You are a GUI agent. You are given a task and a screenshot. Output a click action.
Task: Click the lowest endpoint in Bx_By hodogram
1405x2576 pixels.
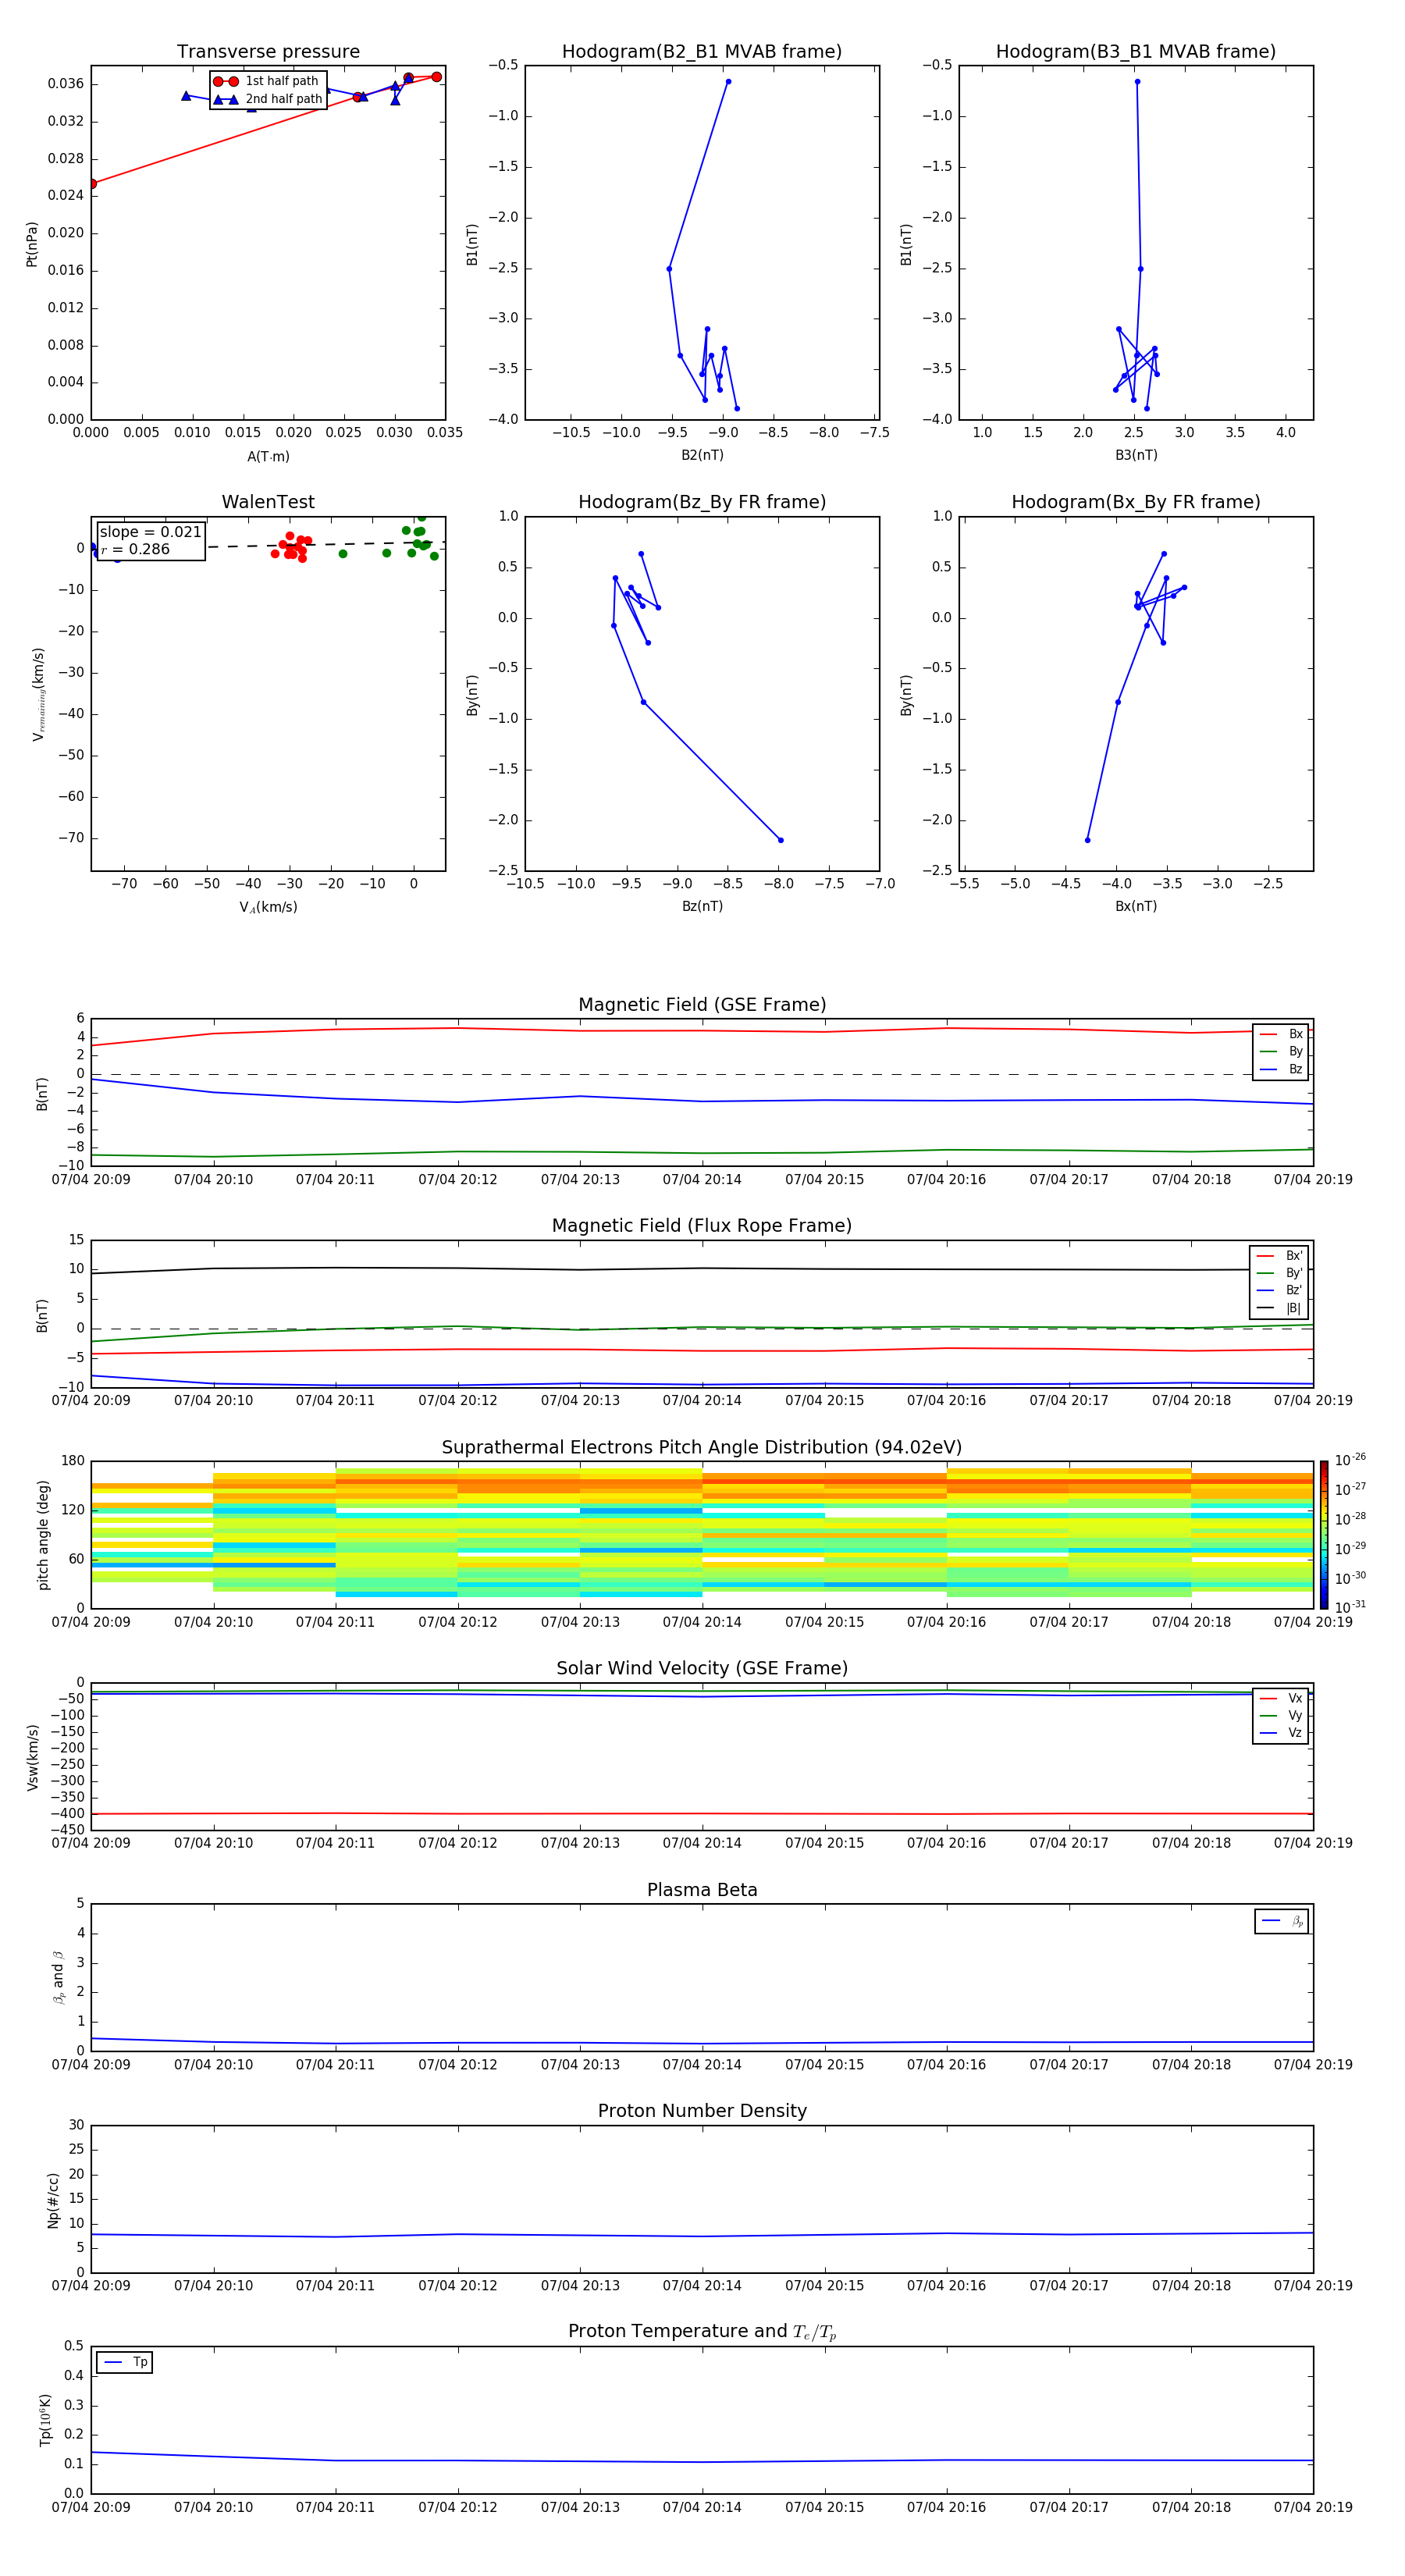coord(1088,840)
